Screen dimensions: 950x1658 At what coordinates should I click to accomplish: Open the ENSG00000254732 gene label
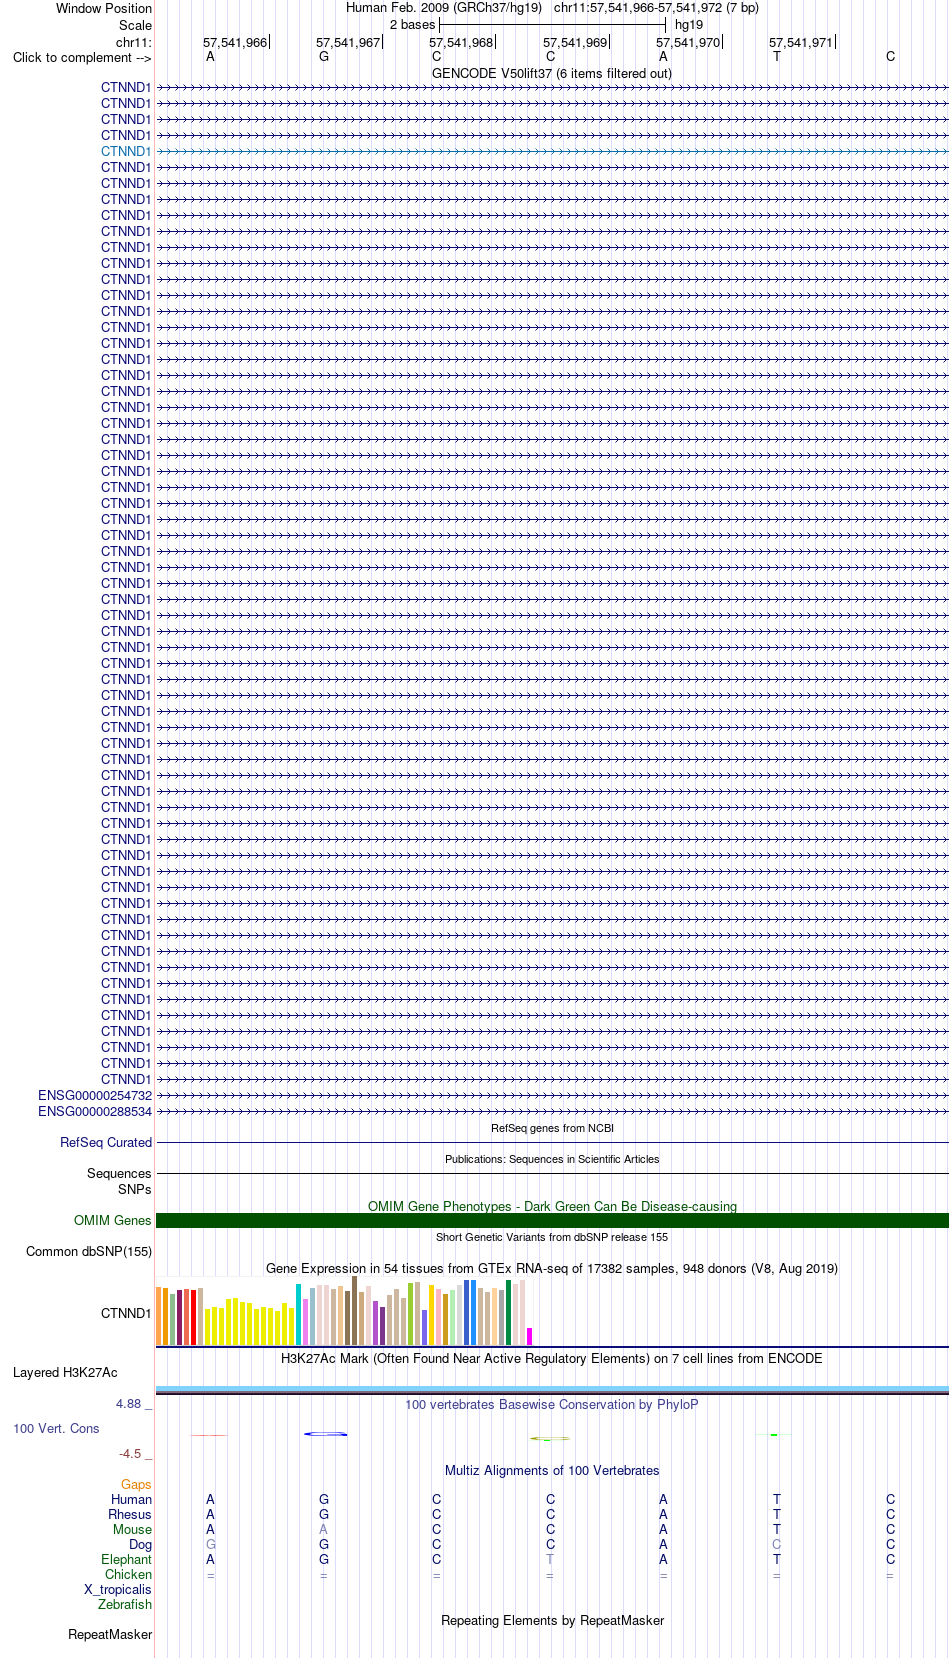point(95,1095)
